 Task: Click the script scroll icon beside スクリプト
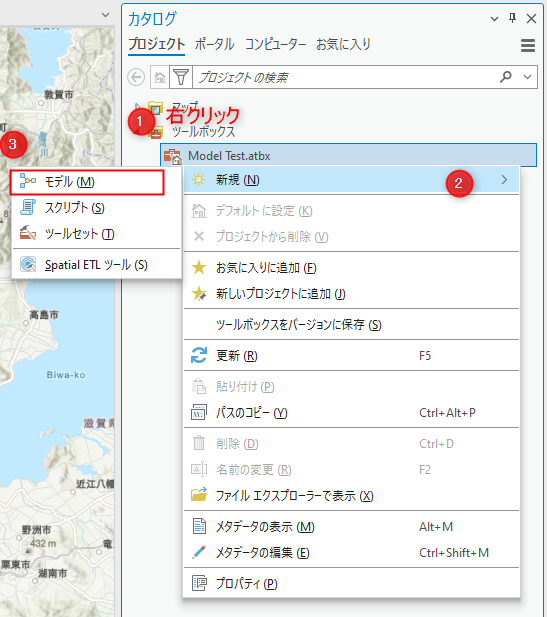coord(28,207)
